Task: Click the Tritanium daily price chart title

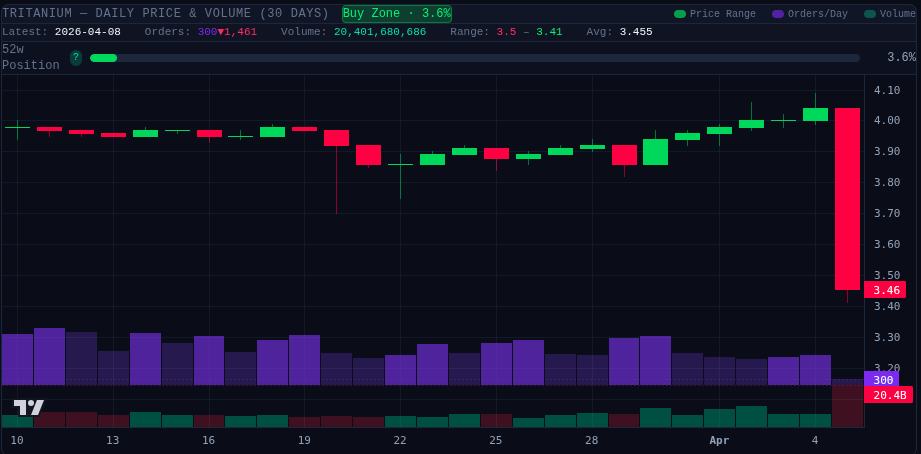Action: click(166, 14)
